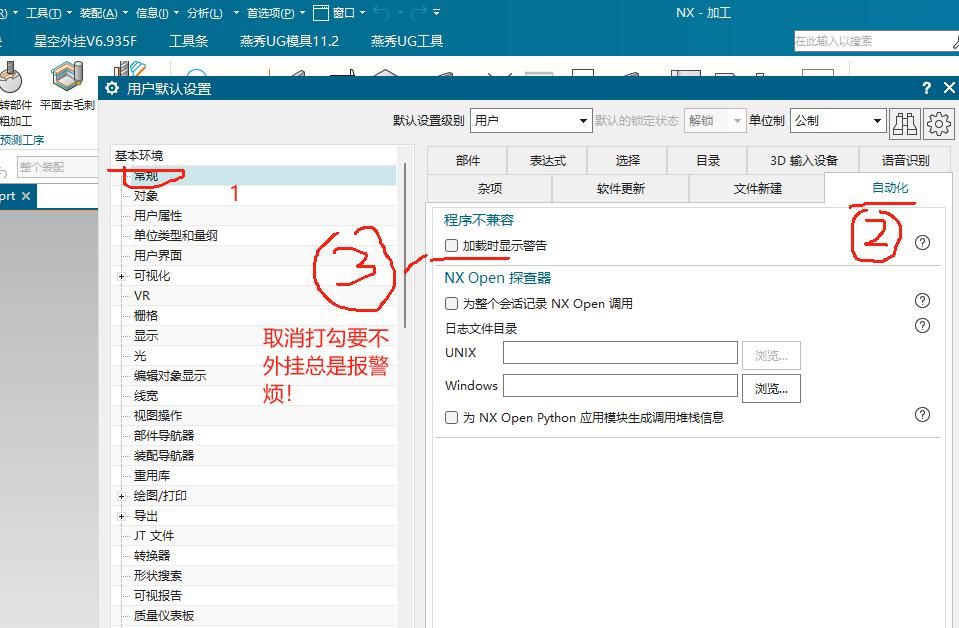Click the gear settings icon in the dialog
Viewport: 959px width, 628px height.
(x=938, y=122)
